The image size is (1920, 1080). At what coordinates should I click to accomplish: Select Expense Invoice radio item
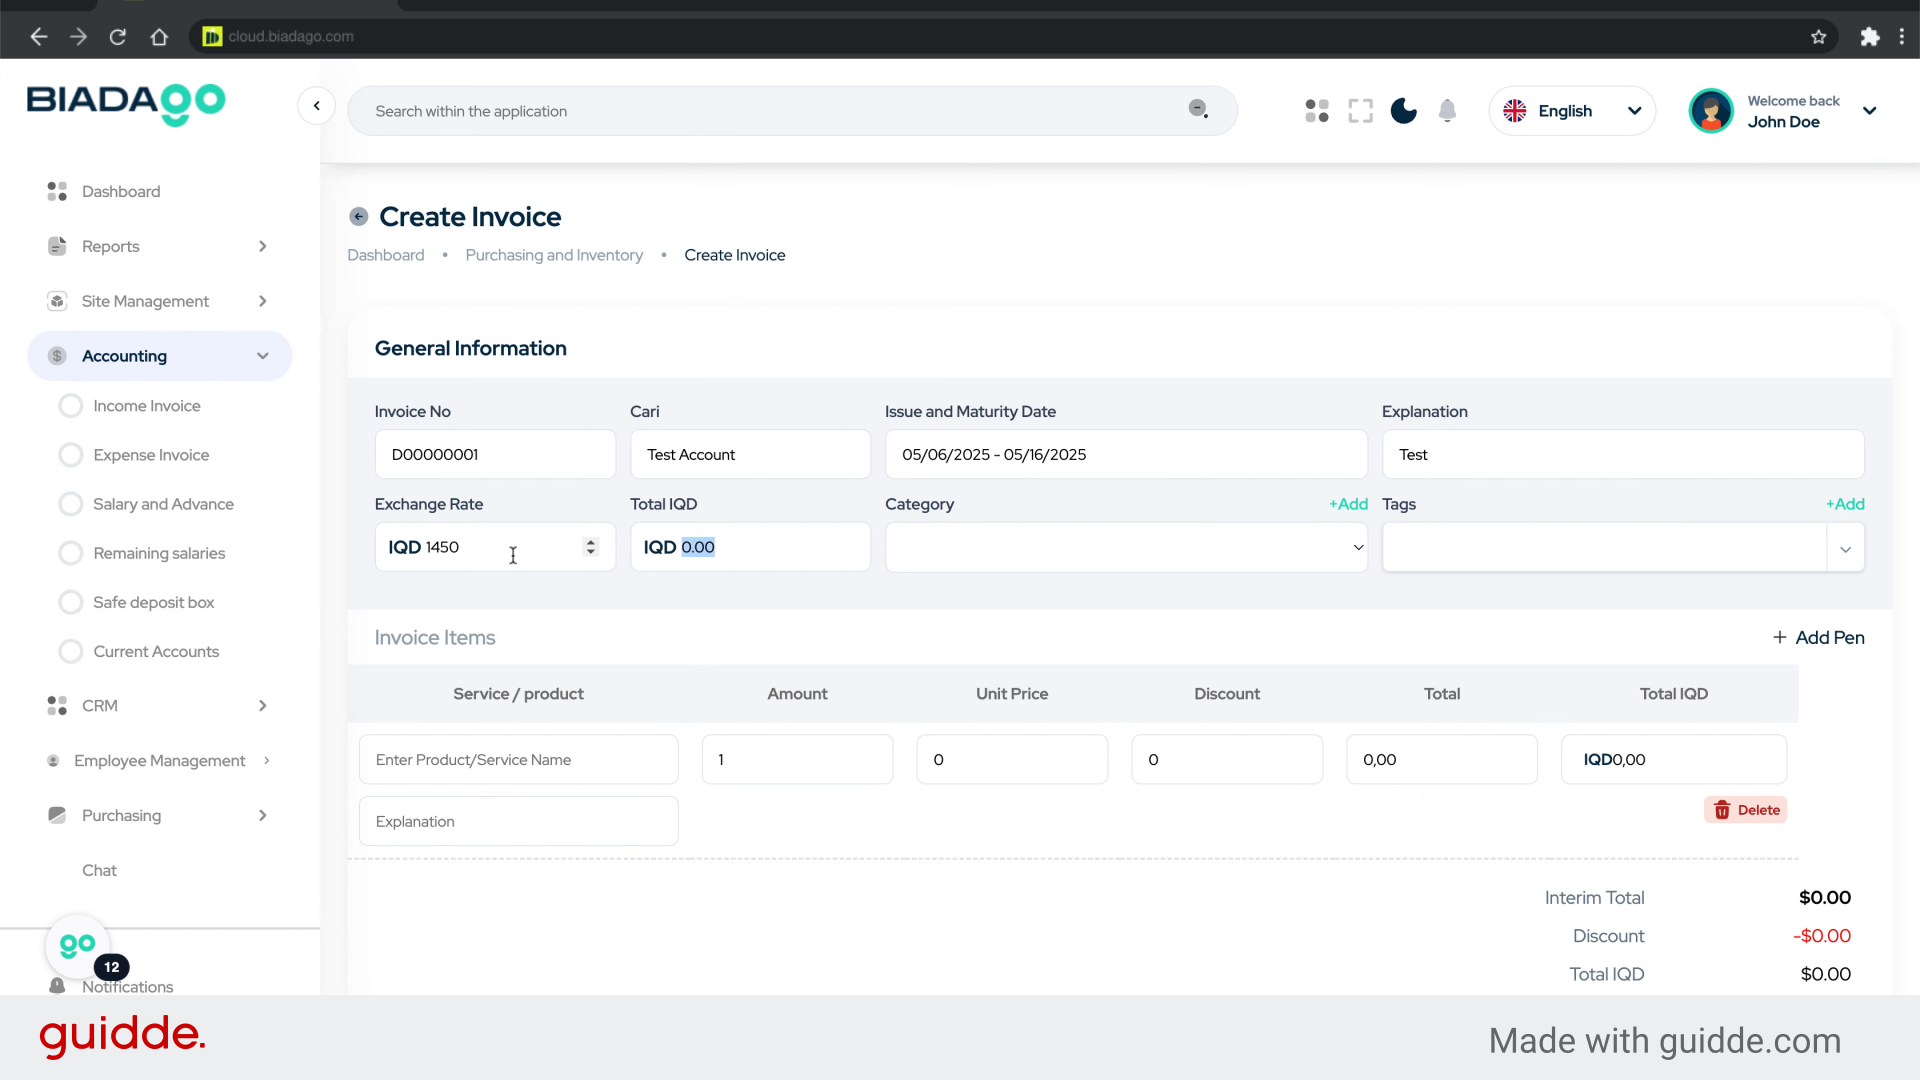(x=71, y=455)
